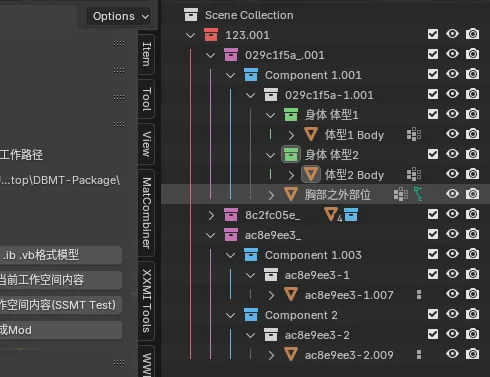Image resolution: width=490 pixels, height=377 pixels.
Task: Open the Options dropdown
Action: 119,16
